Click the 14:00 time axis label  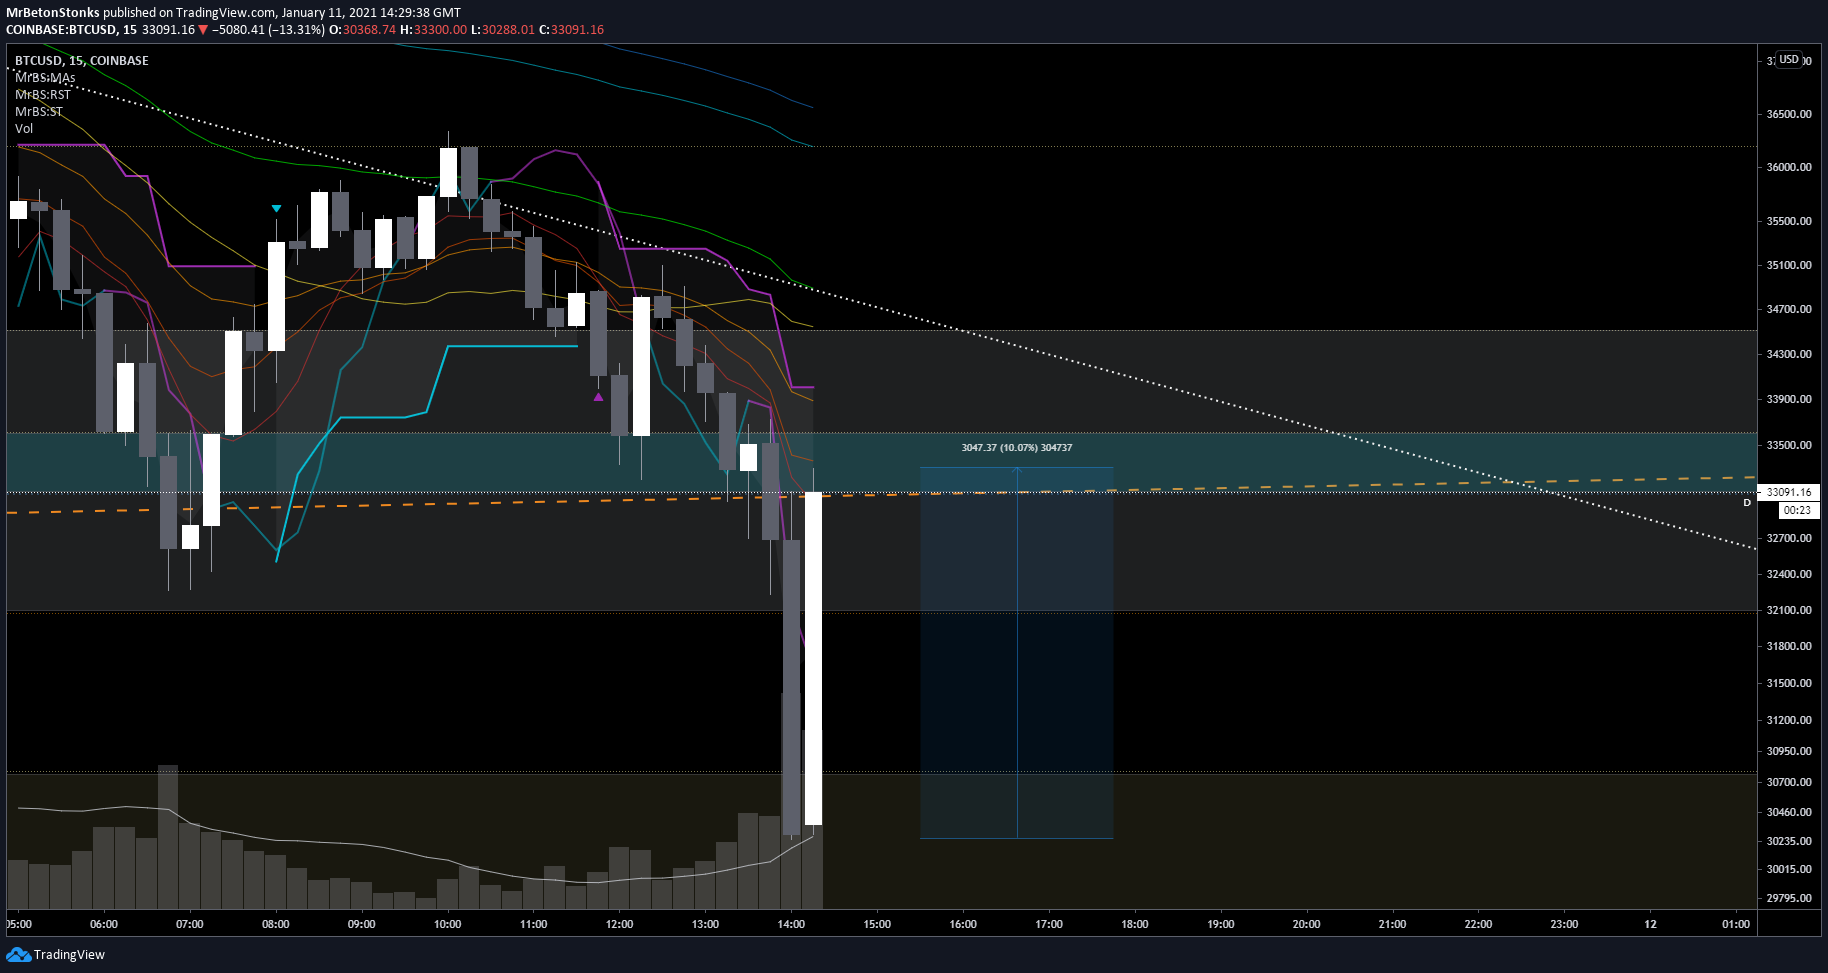tap(791, 924)
